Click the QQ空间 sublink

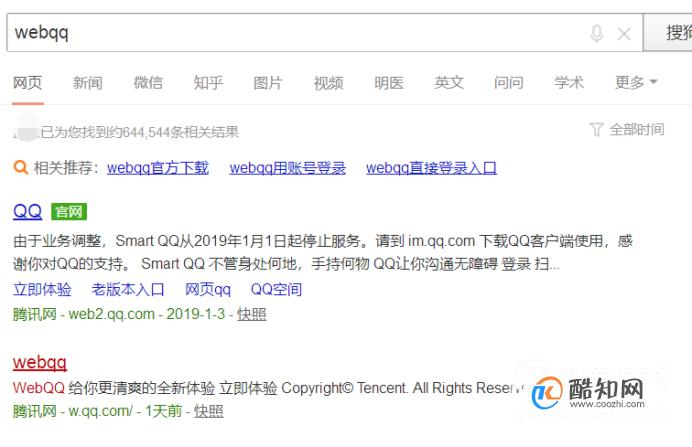pyautogui.click(x=276, y=289)
